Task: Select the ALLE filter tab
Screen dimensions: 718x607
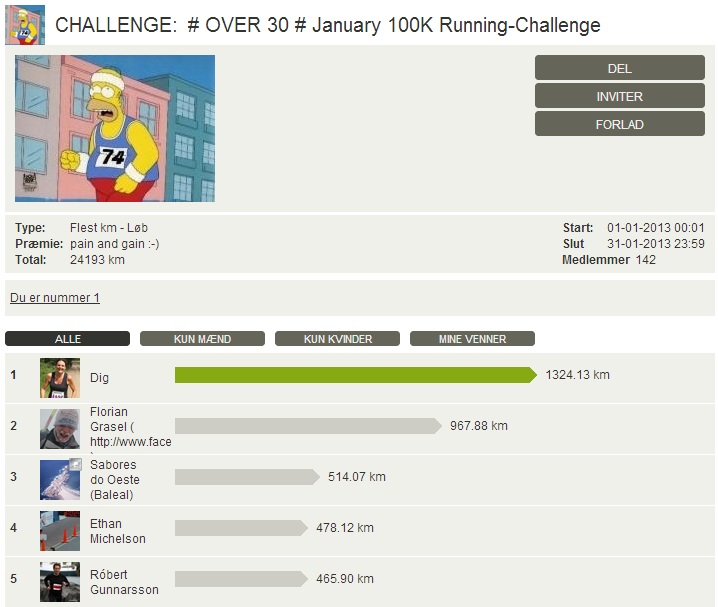Action: coord(67,339)
